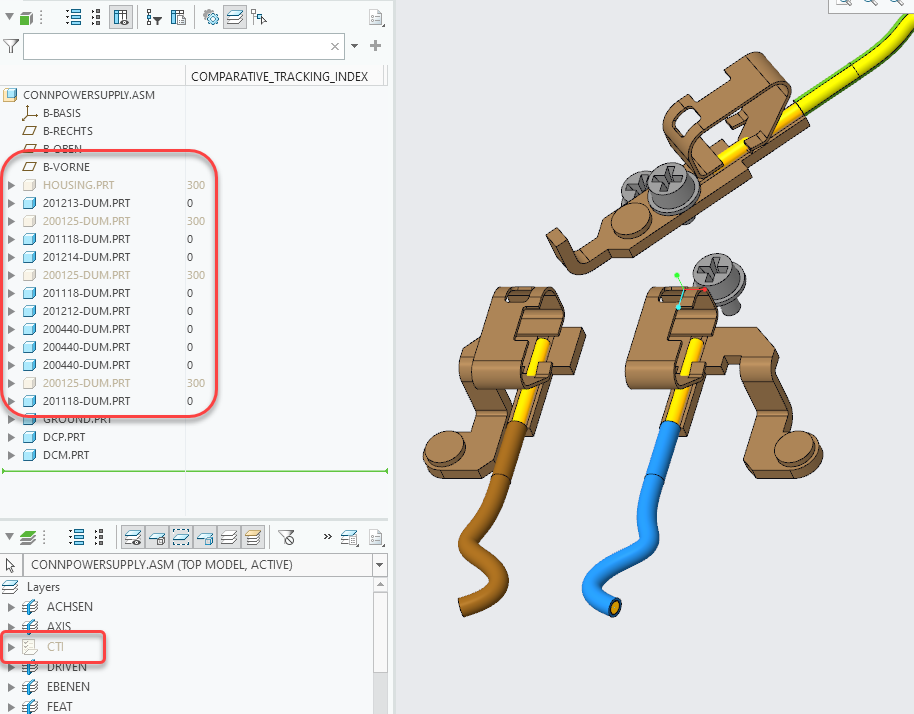Click the Collapse All icon in model tree toolbar
Screen dimensions: 914x714
point(97,17)
